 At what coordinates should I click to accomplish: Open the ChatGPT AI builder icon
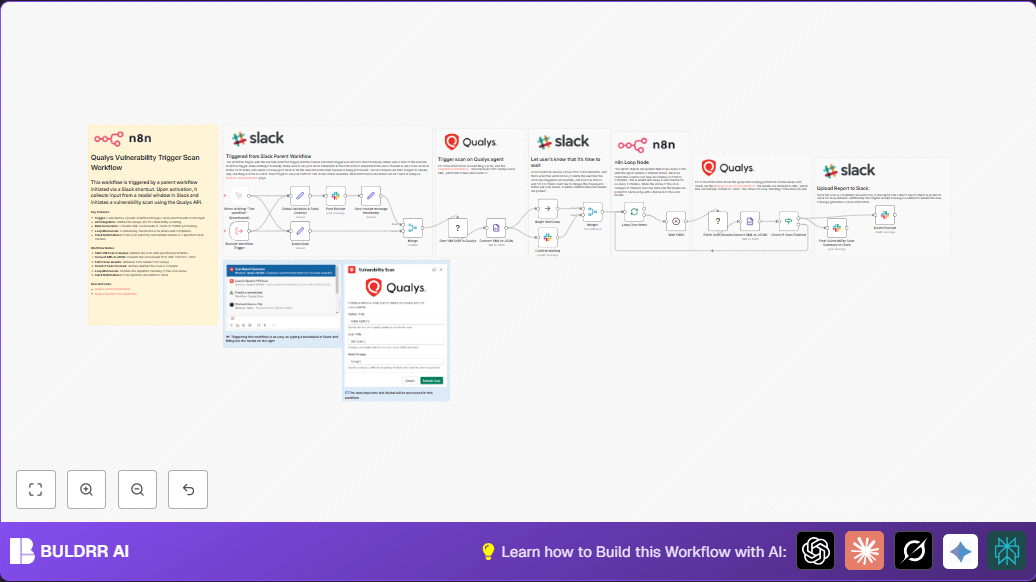tap(815, 551)
